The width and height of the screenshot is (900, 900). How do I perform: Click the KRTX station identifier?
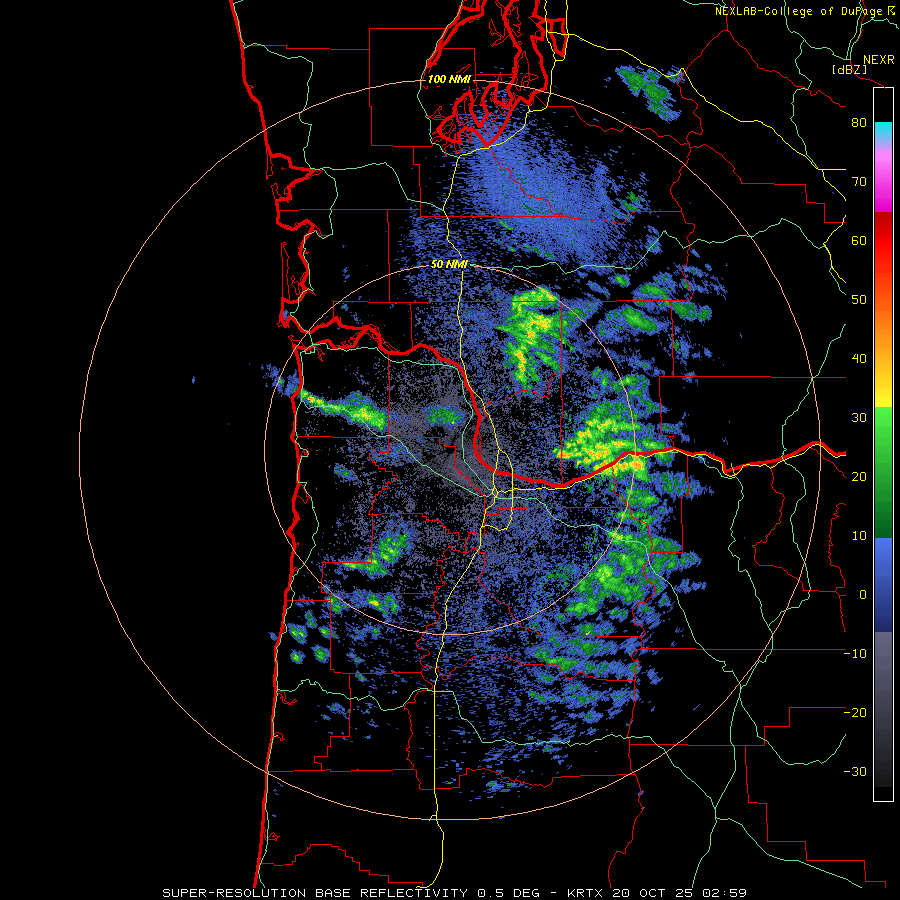coord(585,893)
